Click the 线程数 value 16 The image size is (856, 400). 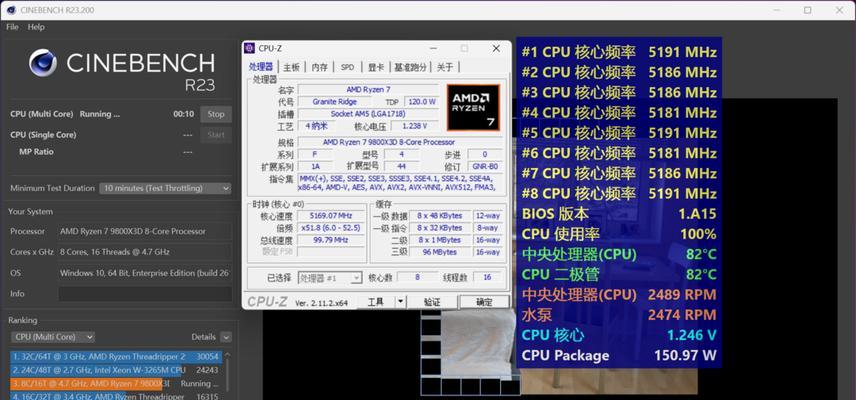coord(487,277)
